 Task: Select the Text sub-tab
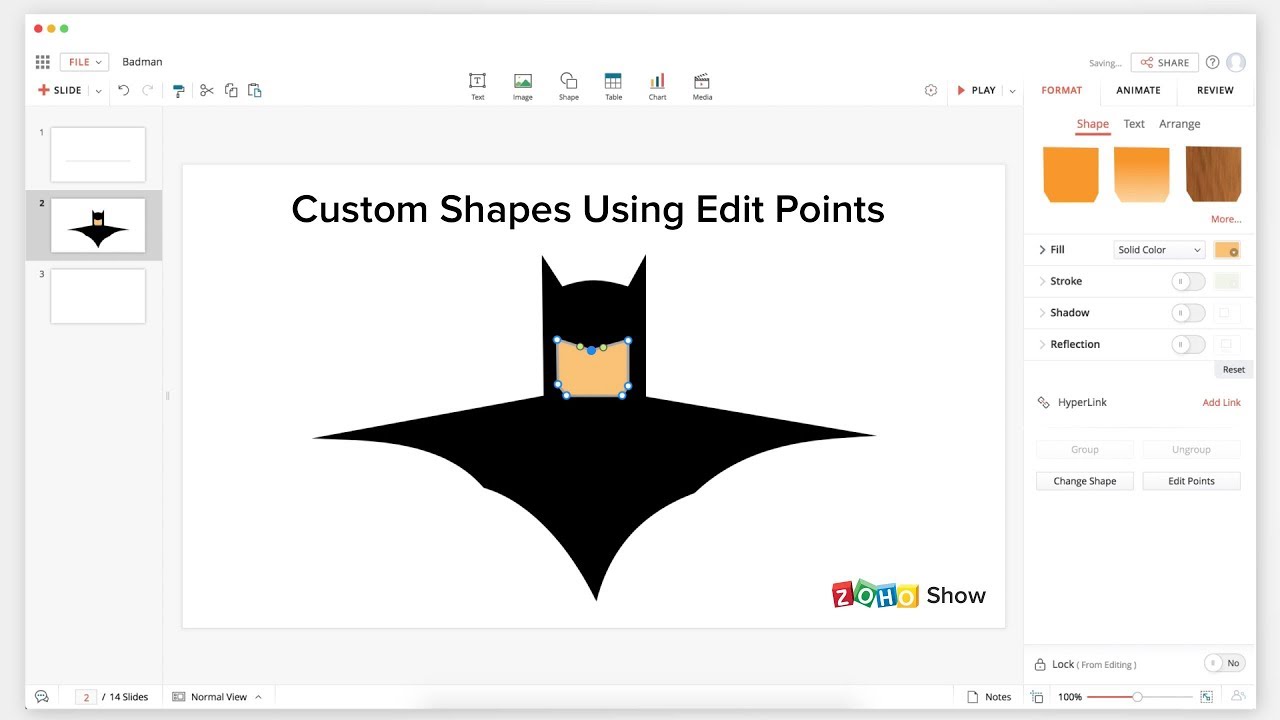point(1134,124)
